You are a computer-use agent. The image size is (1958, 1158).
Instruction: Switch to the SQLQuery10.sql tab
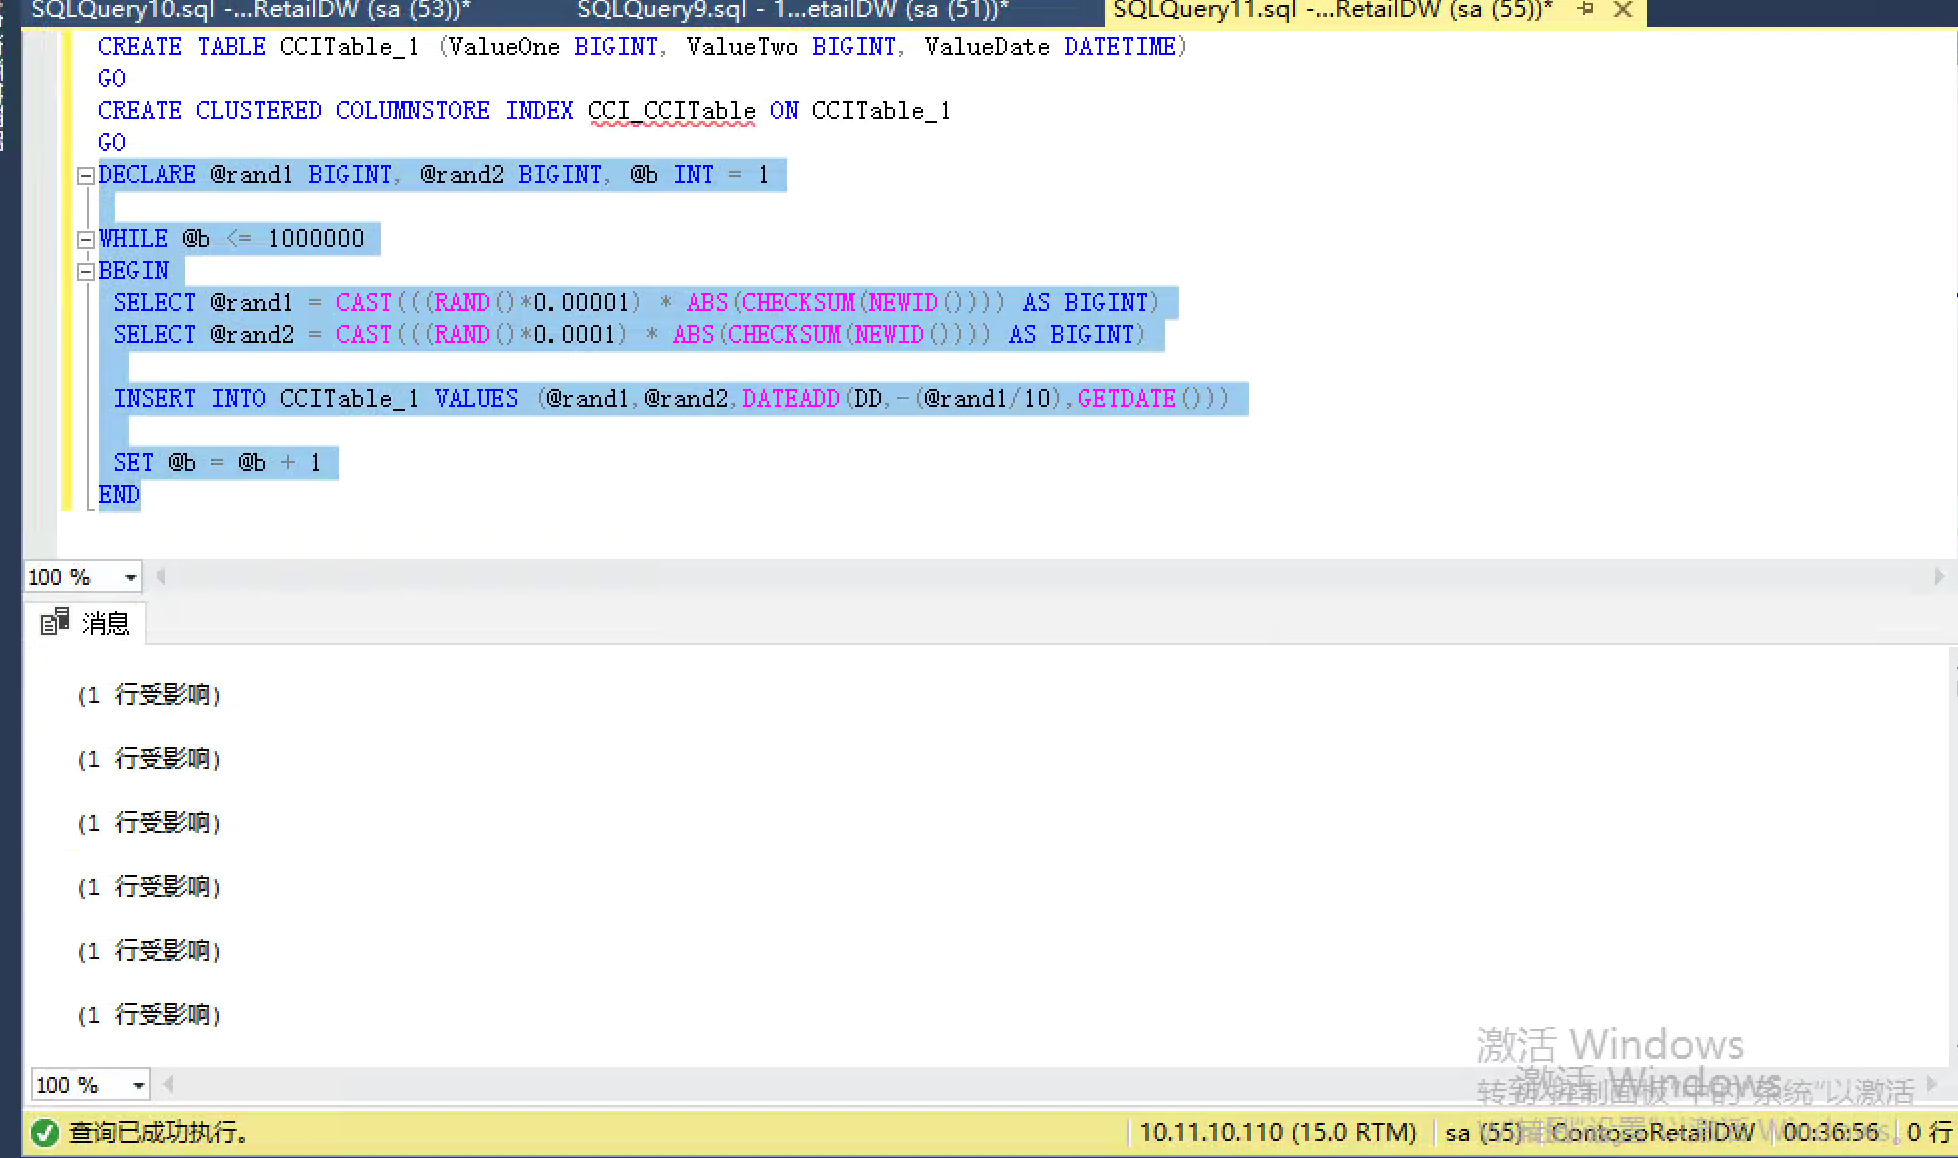point(250,10)
